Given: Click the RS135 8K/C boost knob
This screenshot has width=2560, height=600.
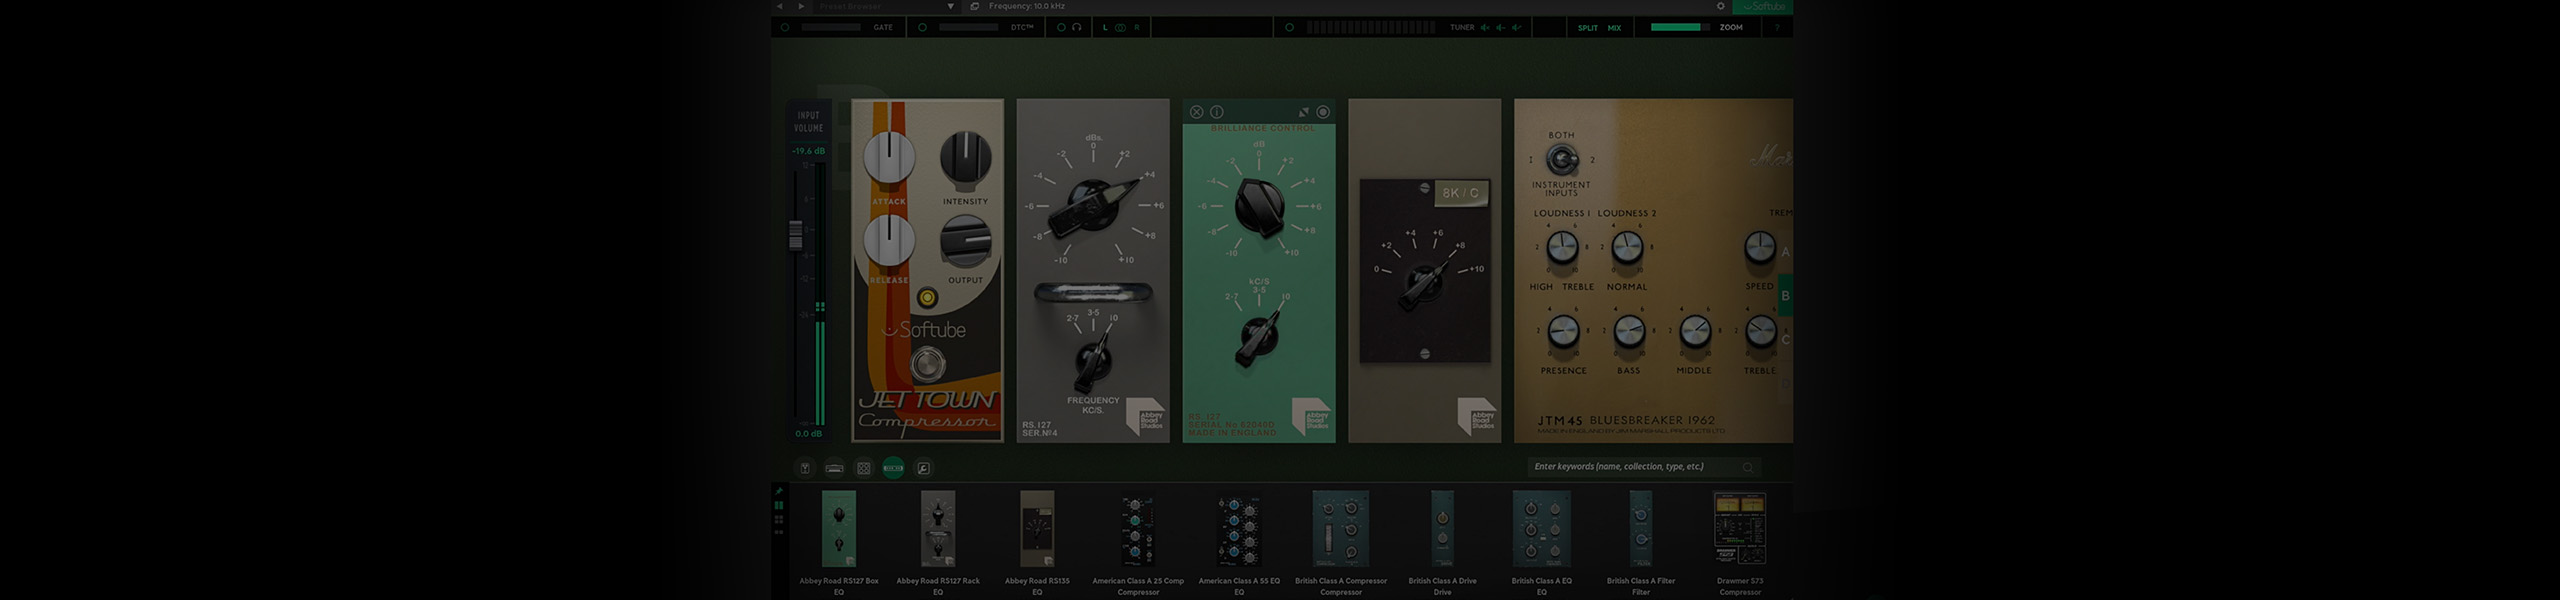Looking at the screenshot, I should tap(1424, 285).
